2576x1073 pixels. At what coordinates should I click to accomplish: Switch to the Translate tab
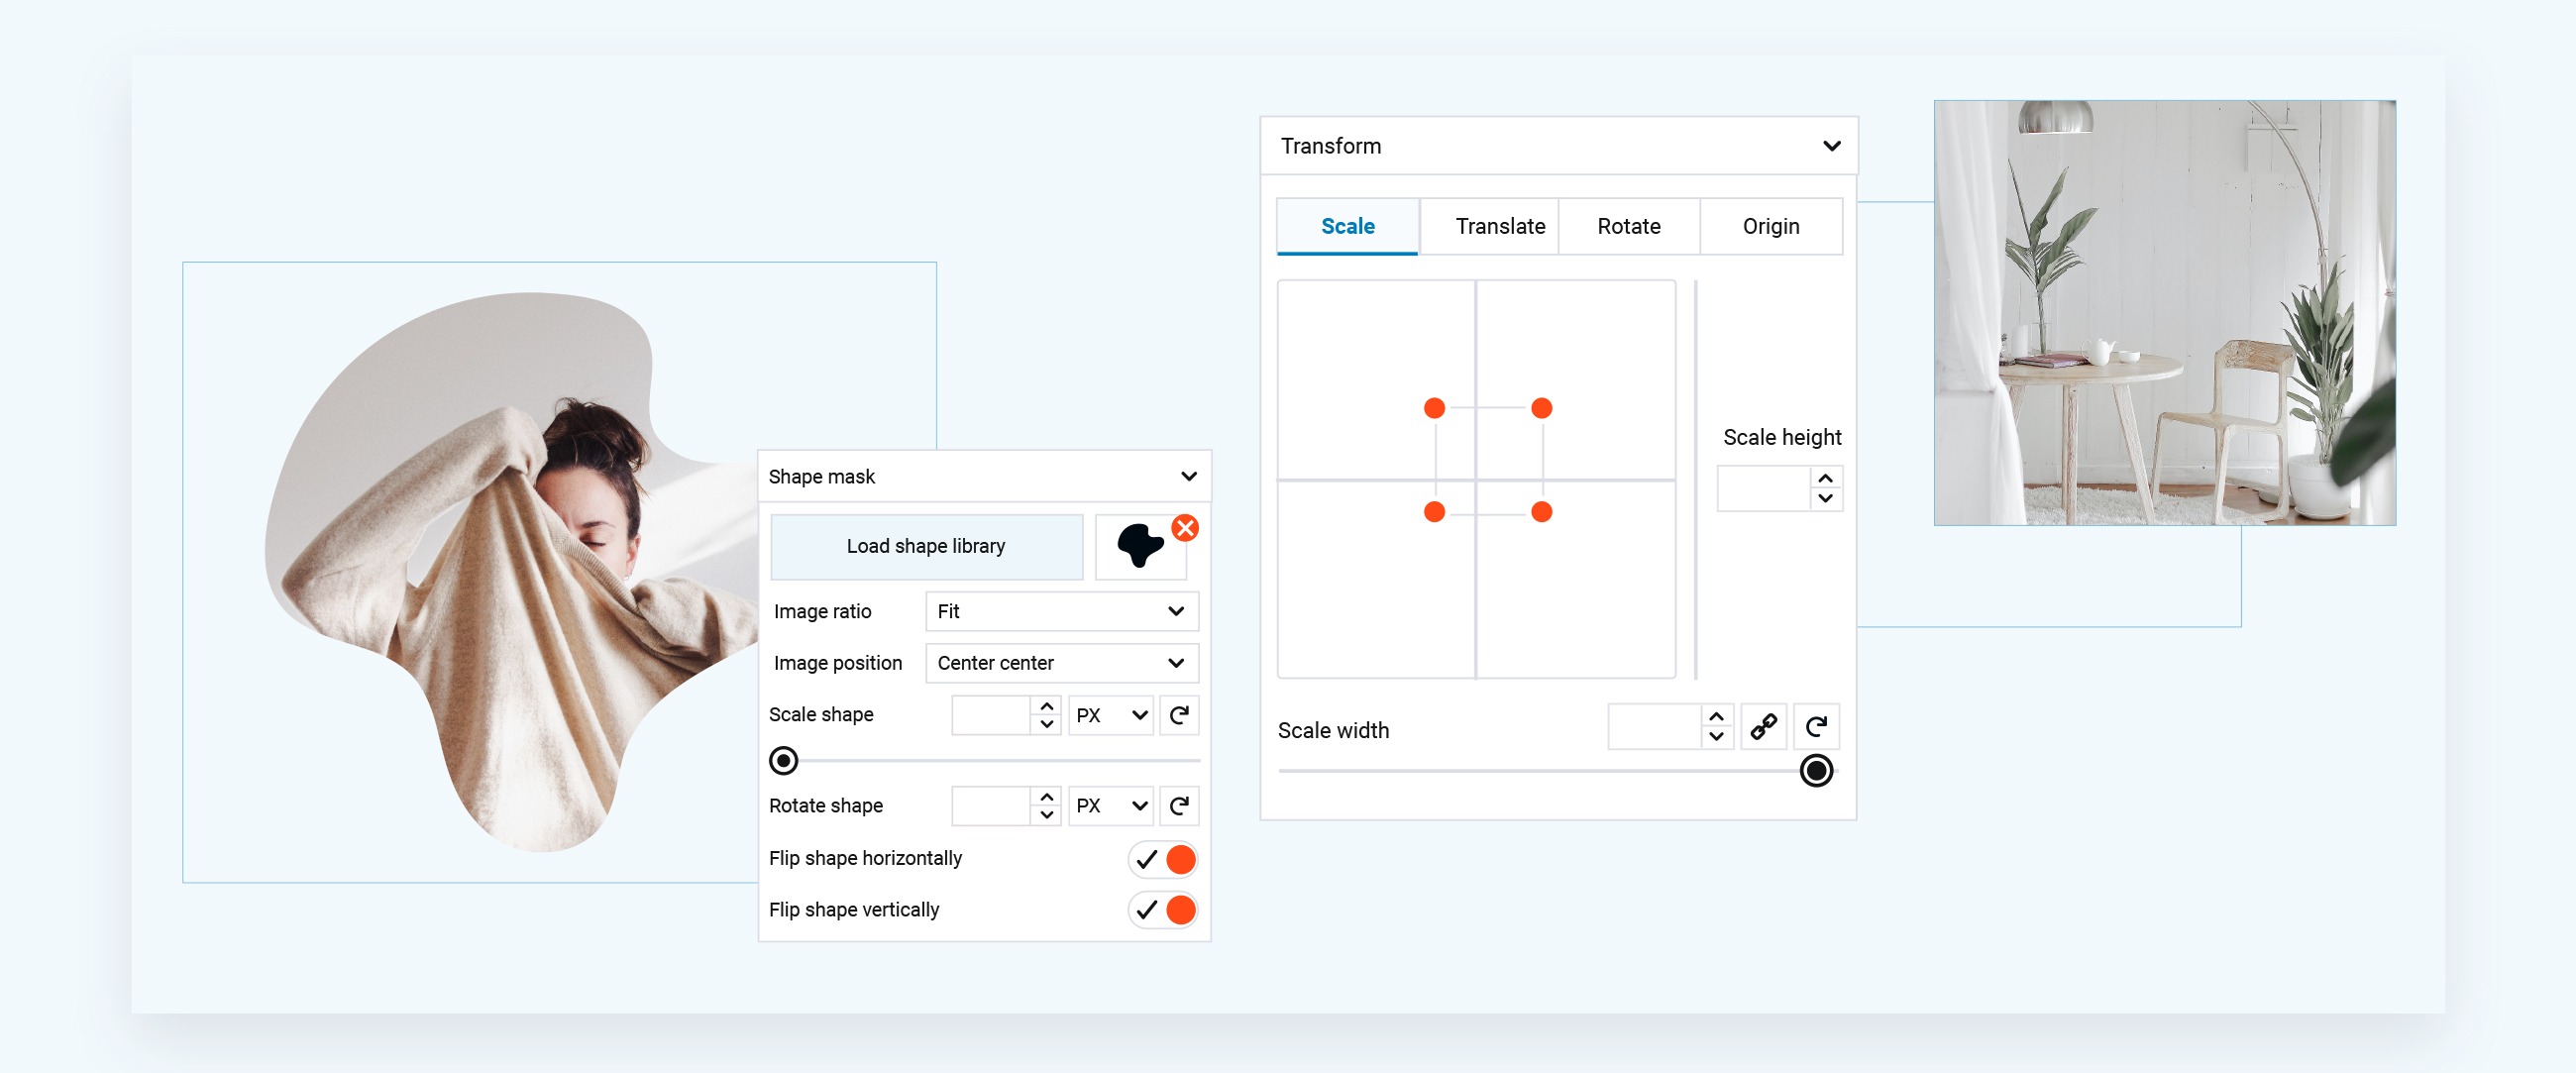coord(1499,227)
